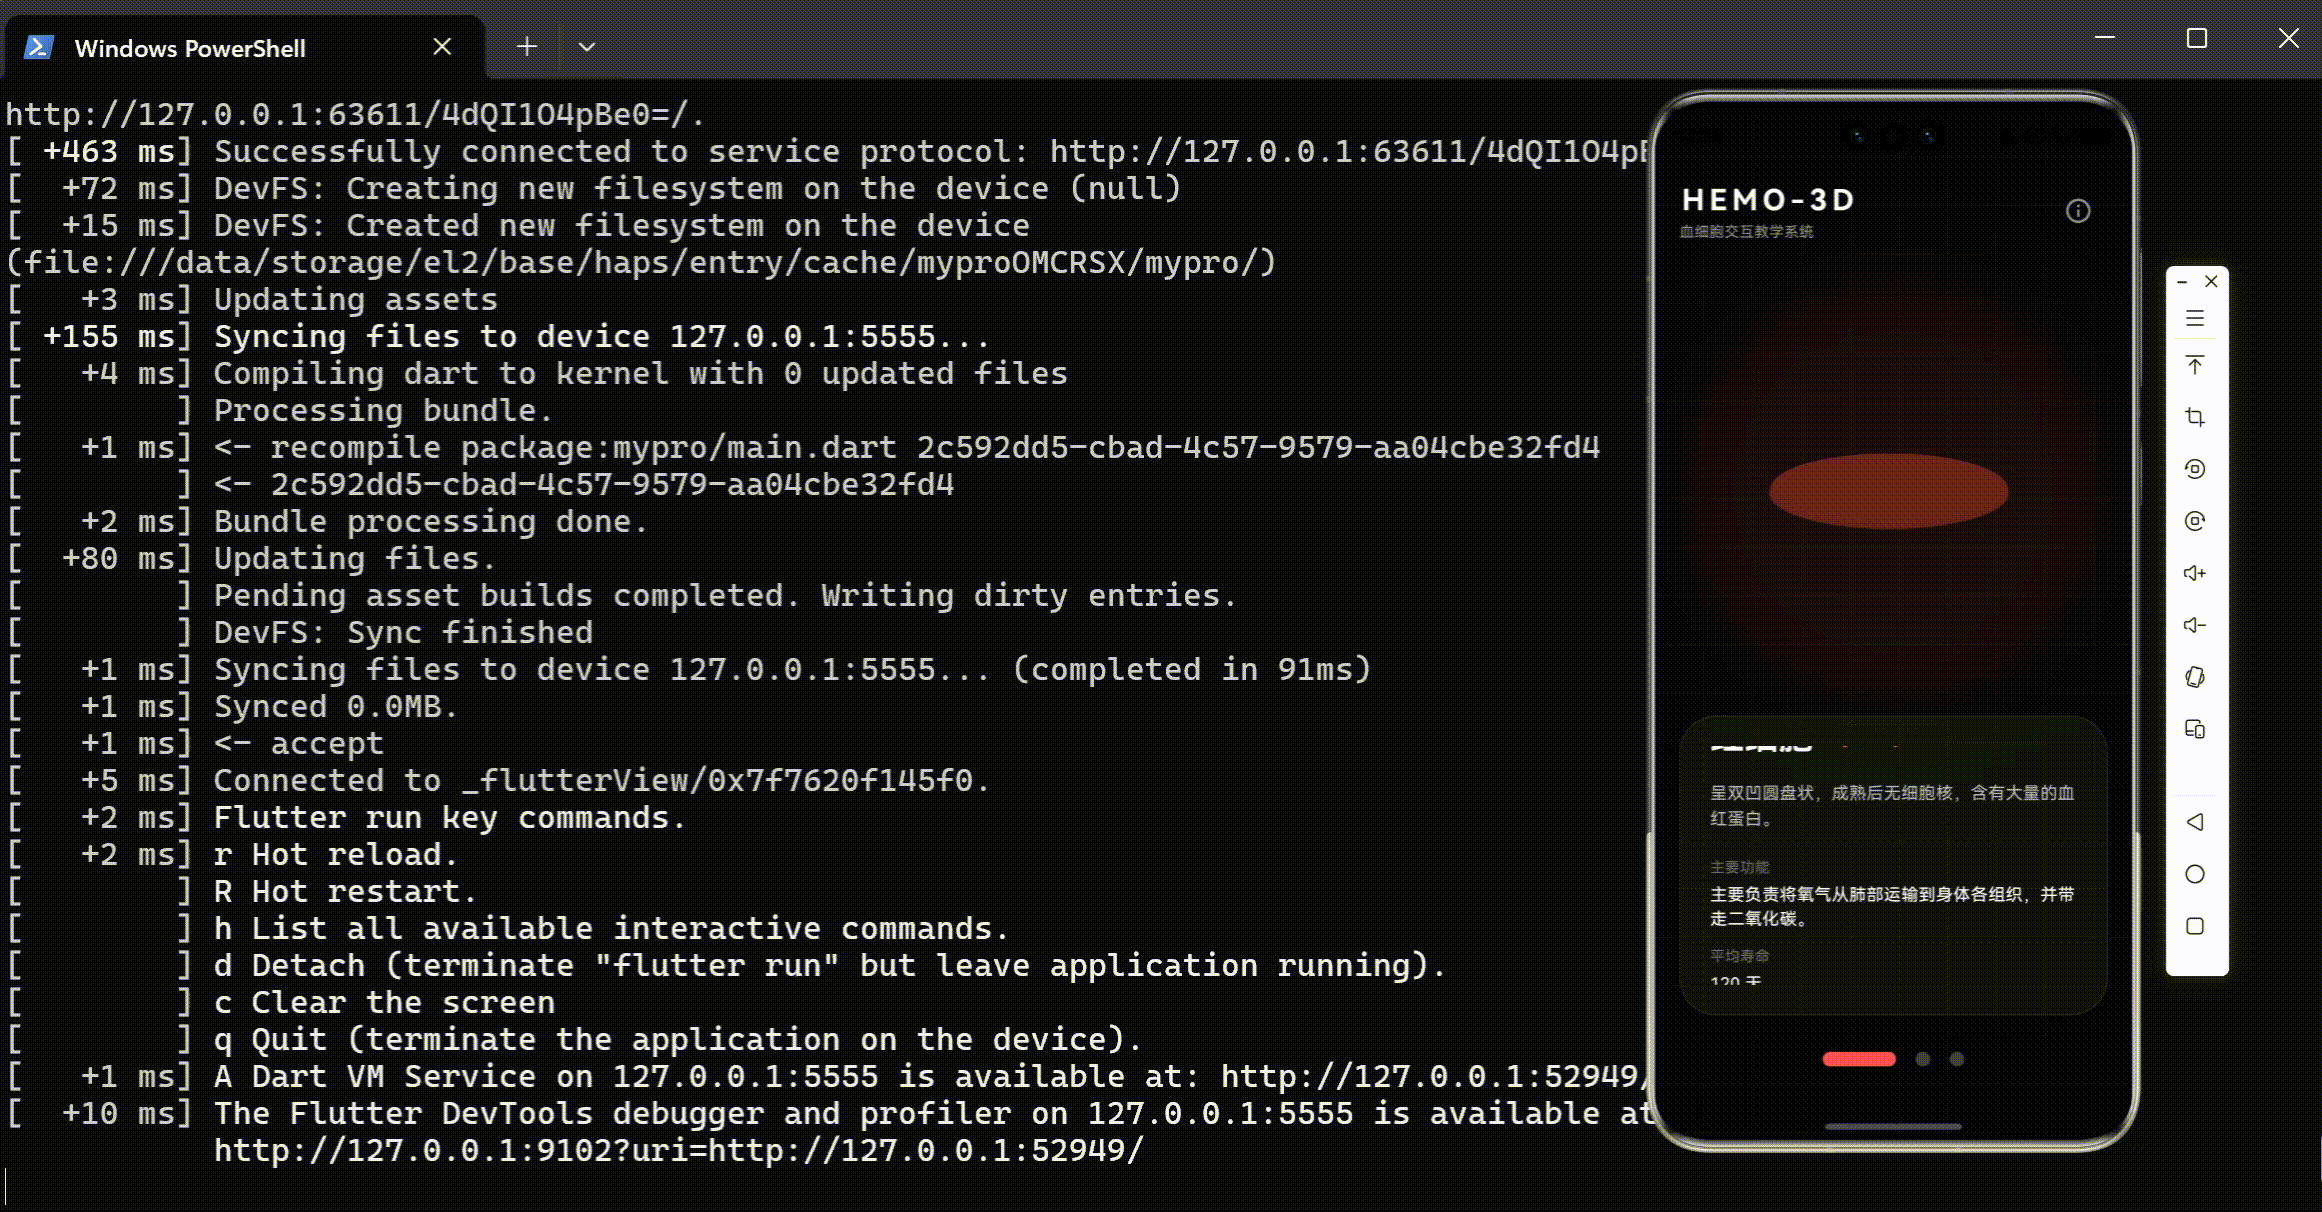Increase emulator volume

click(2195, 573)
